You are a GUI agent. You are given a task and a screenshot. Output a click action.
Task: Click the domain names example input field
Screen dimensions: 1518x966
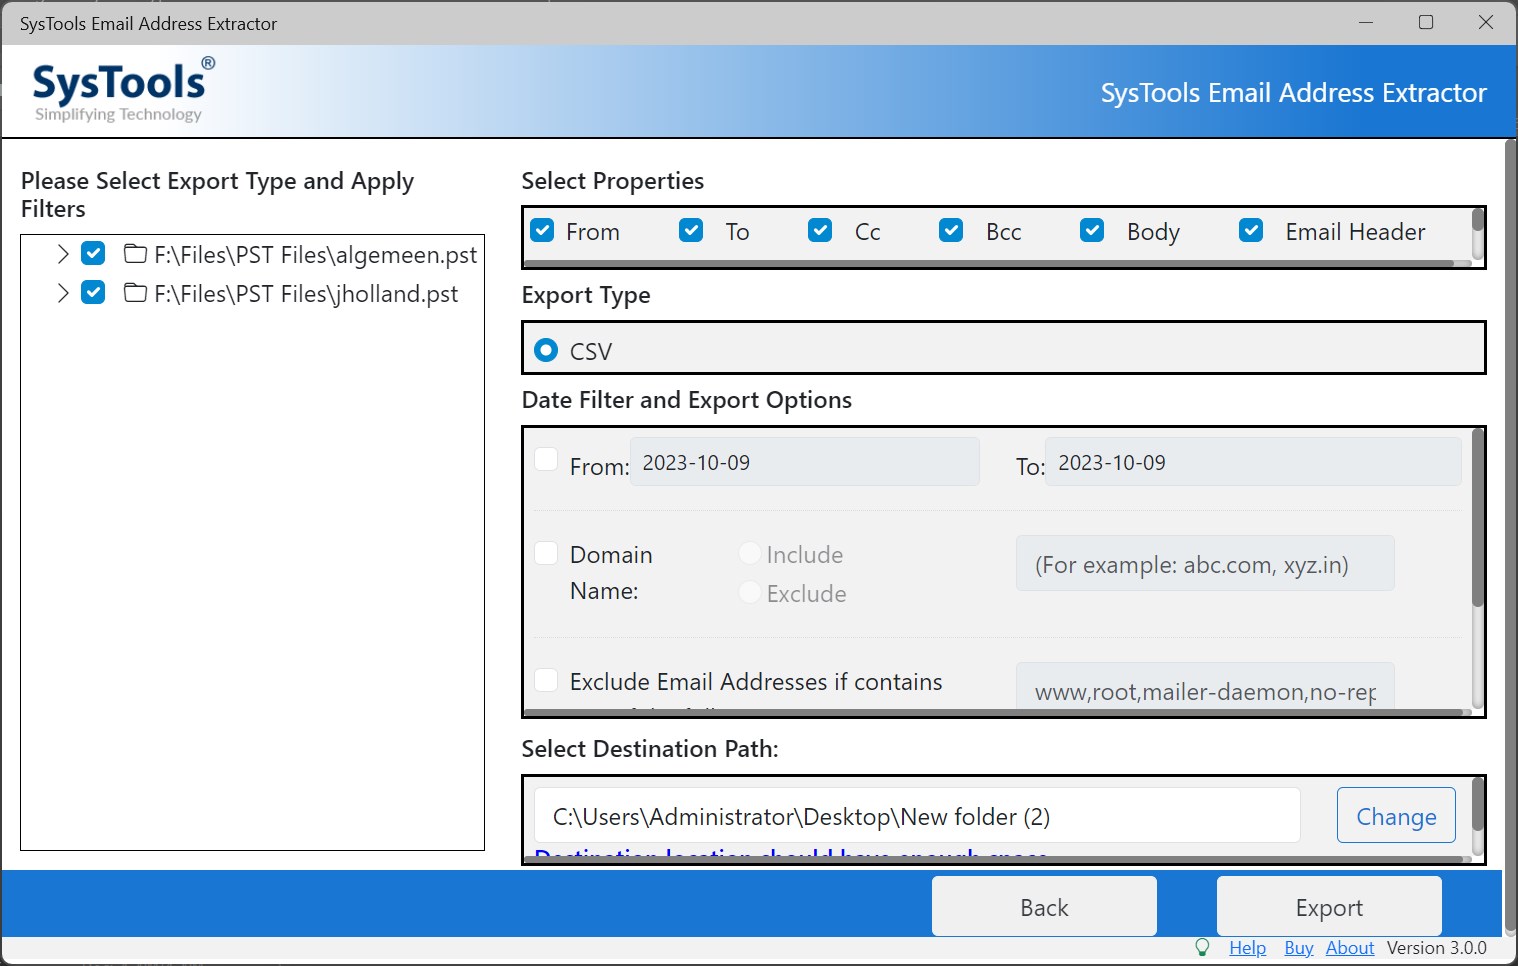1205,563
